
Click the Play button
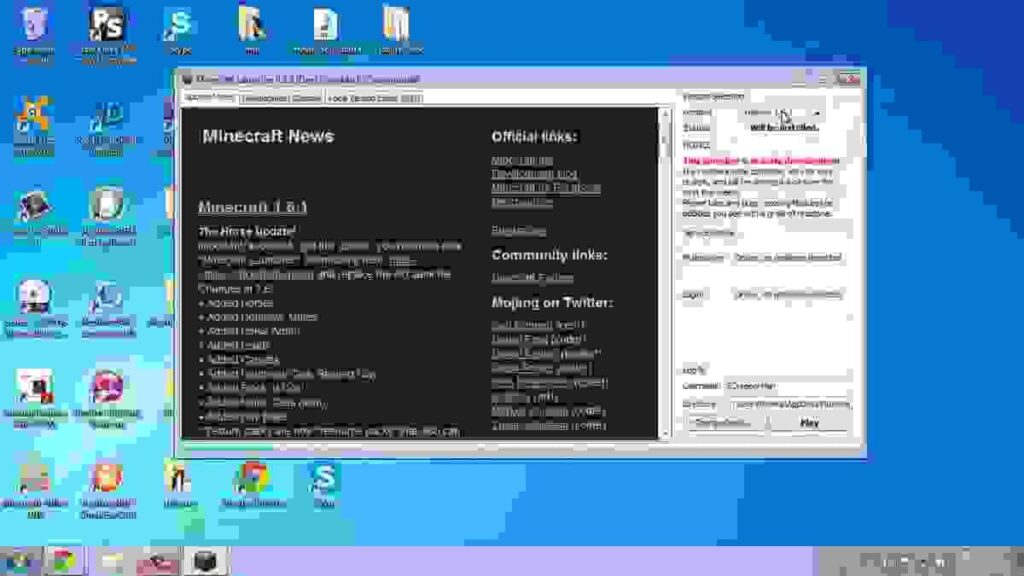809,423
